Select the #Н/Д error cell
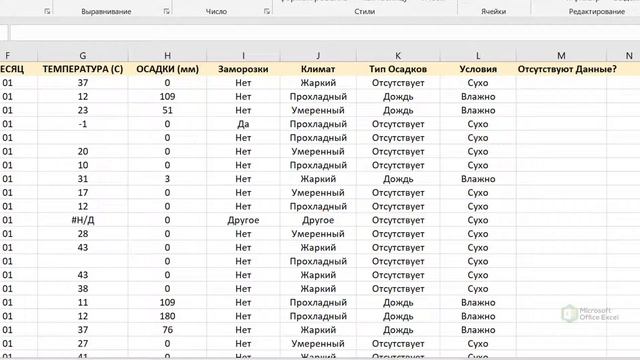This screenshot has height=360, width=640. coord(83,220)
